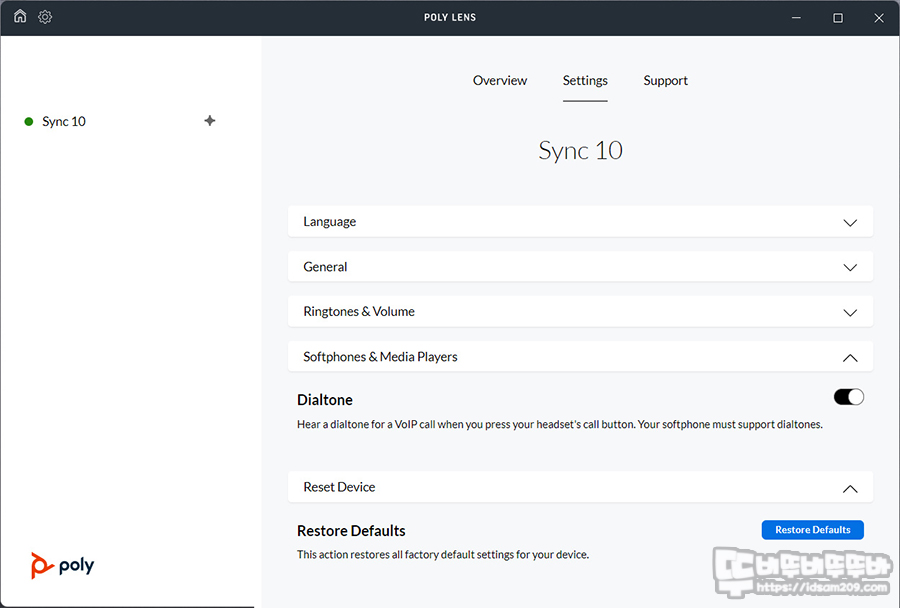Expand the Language section chevron

850,222
